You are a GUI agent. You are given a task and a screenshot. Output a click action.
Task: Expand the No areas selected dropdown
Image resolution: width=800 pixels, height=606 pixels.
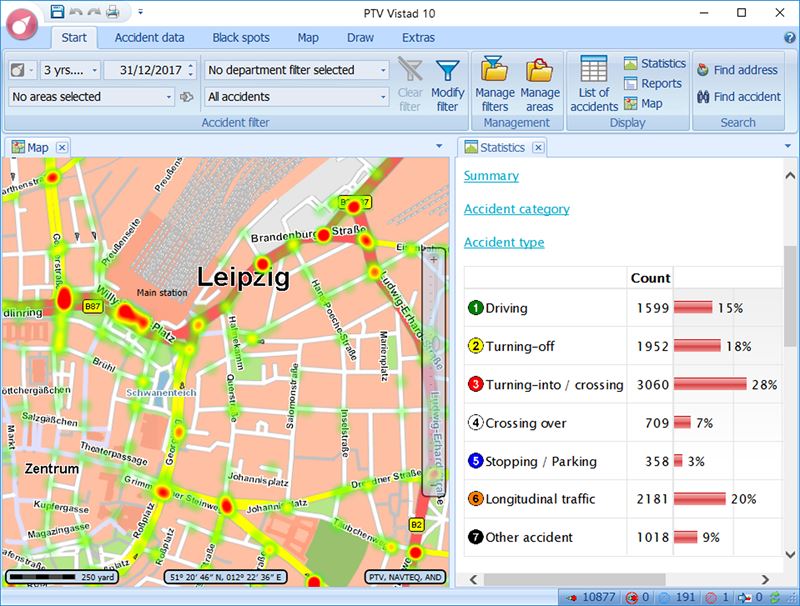[x=168, y=98]
